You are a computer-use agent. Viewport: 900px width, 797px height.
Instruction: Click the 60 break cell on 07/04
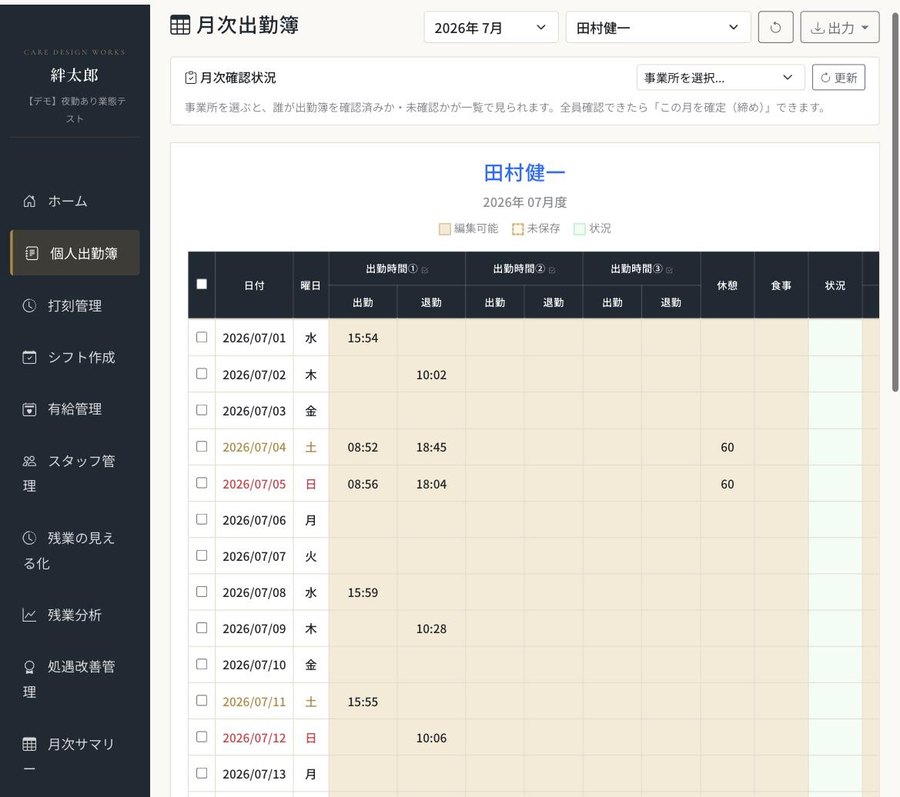pyautogui.click(x=727, y=447)
